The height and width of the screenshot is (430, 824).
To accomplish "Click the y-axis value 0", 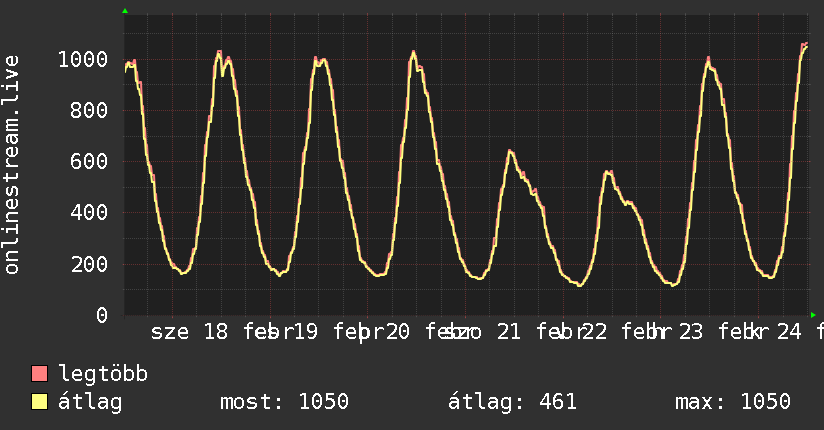I will [102, 315].
